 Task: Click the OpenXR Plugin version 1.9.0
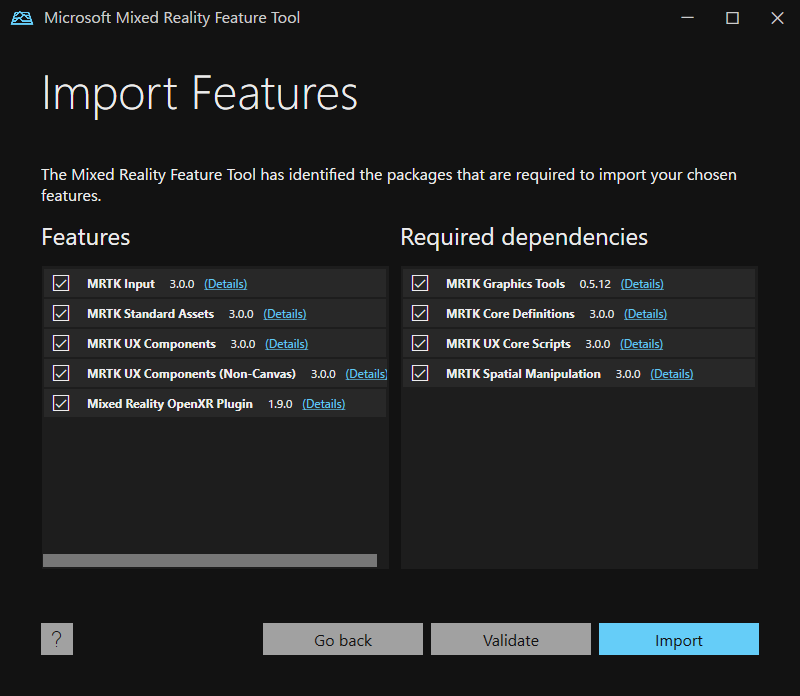(280, 404)
